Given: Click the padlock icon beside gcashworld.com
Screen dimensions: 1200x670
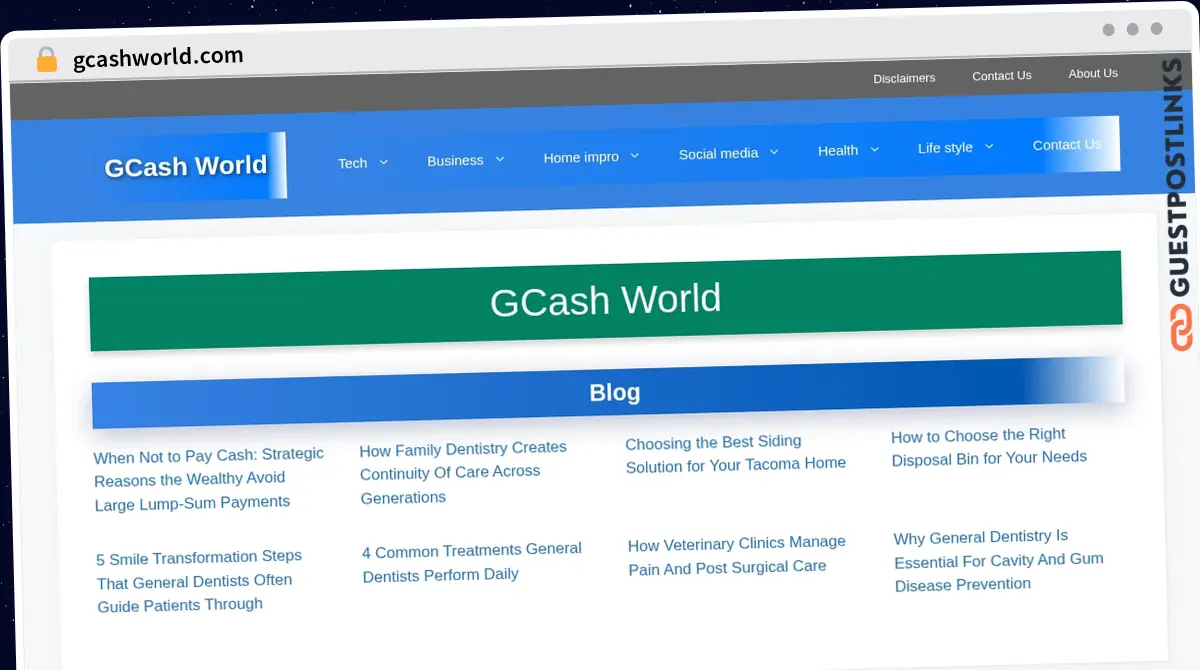Looking at the screenshot, I should (46, 60).
